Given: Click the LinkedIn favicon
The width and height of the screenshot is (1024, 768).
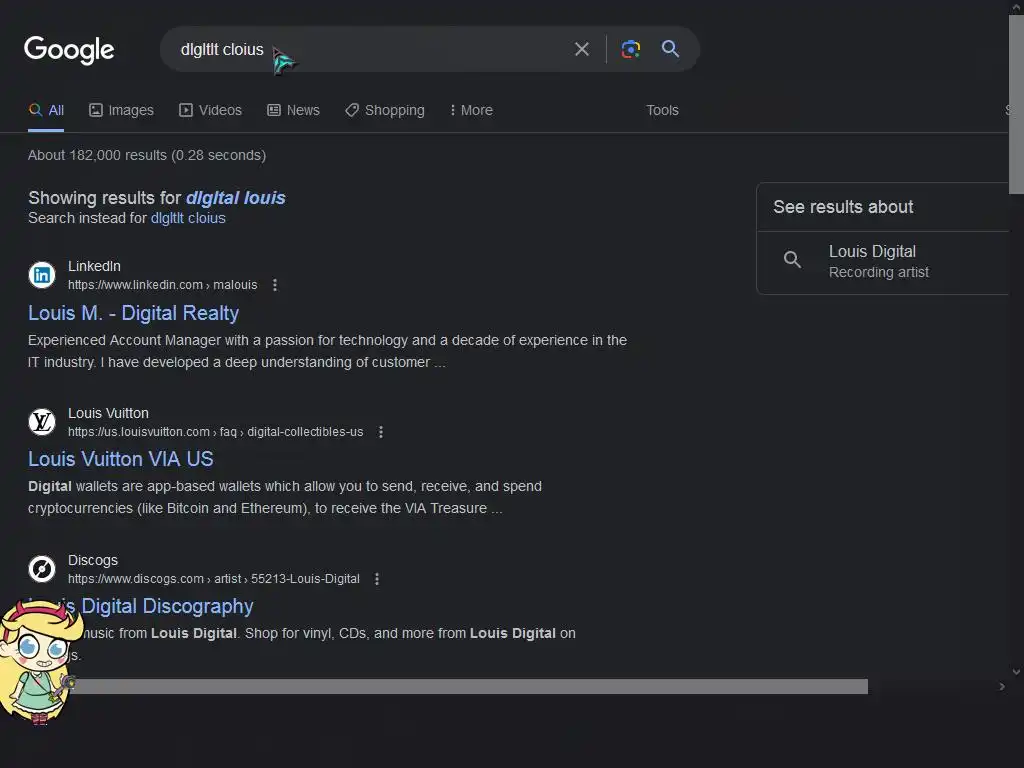Looking at the screenshot, I should pyautogui.click(x=42, y=275).
